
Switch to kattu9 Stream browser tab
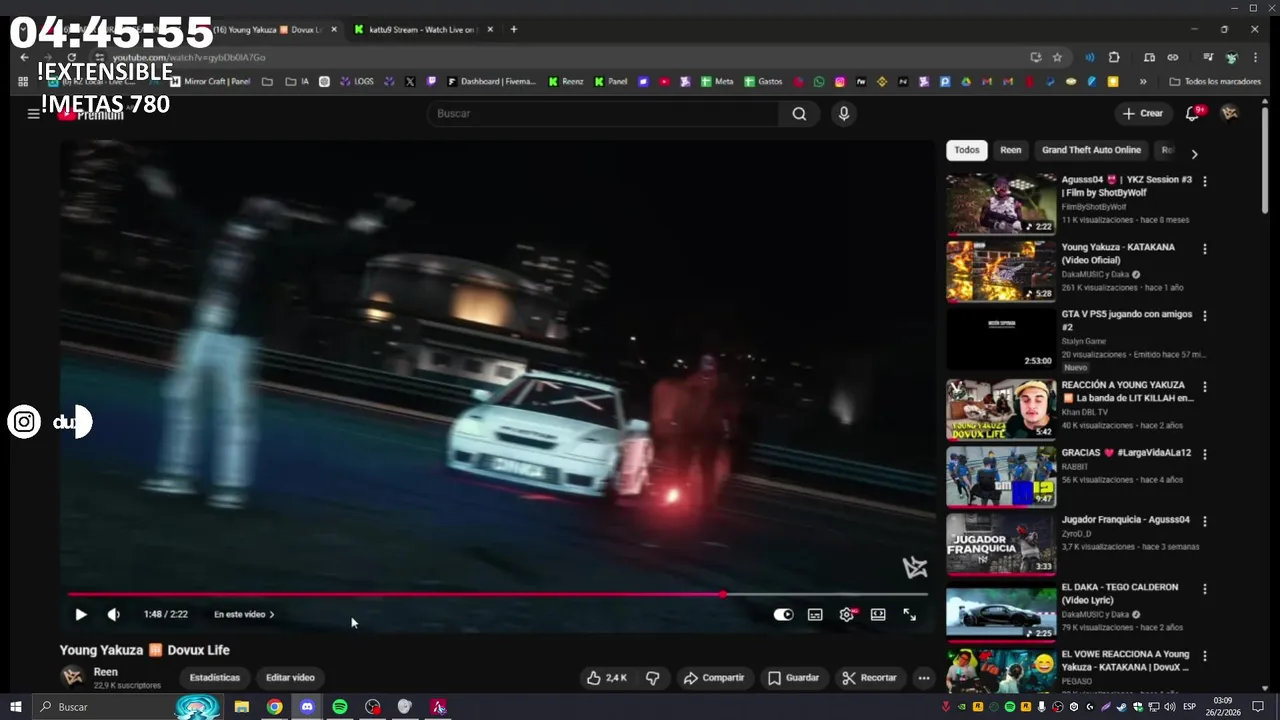[x=422, y=30]
